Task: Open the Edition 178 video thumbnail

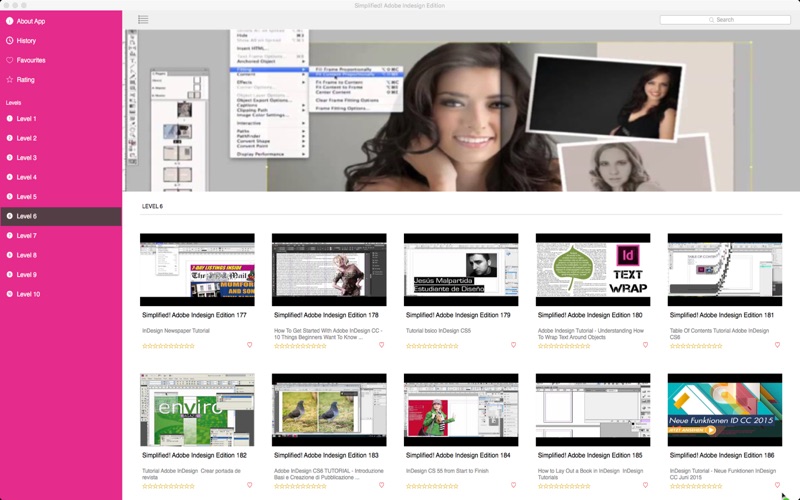Action: tap(329, 269)
